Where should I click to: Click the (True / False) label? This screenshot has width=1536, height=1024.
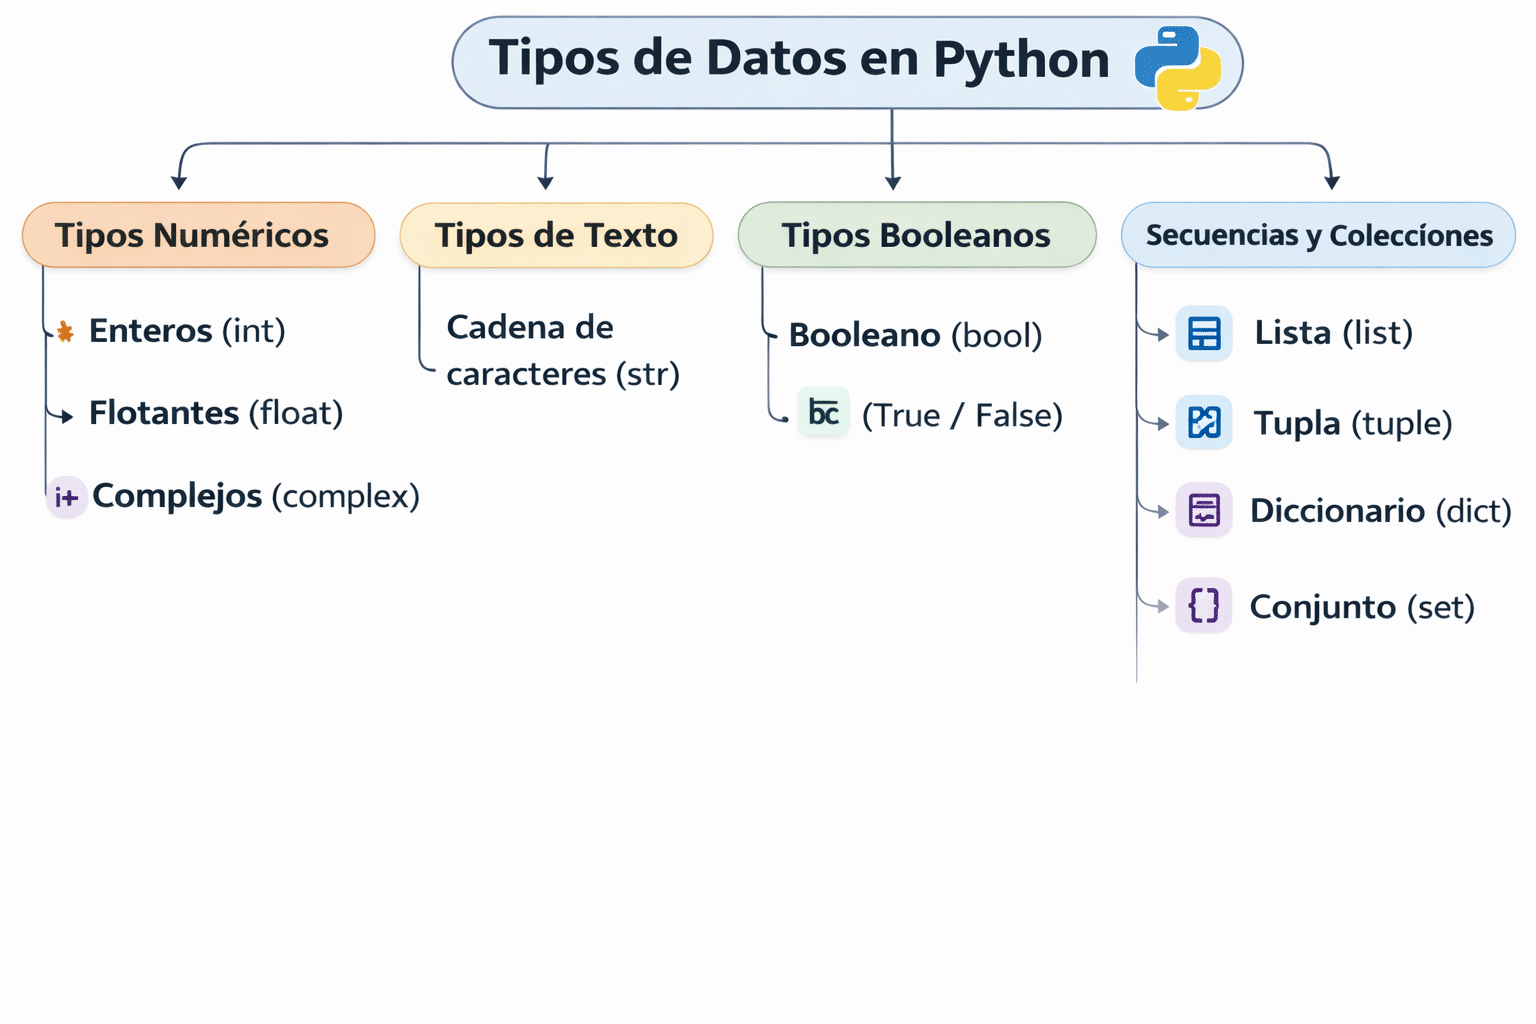click(962, 415)
